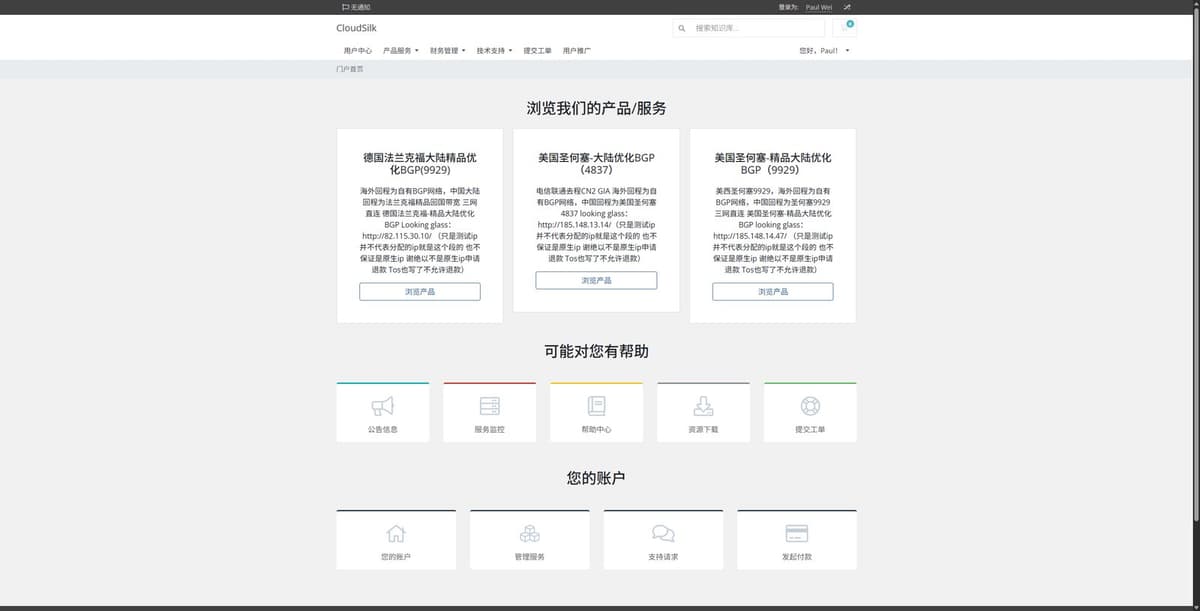Open the shopping cart icon
Screen dimensions: 1200x611
coord(845,28)
